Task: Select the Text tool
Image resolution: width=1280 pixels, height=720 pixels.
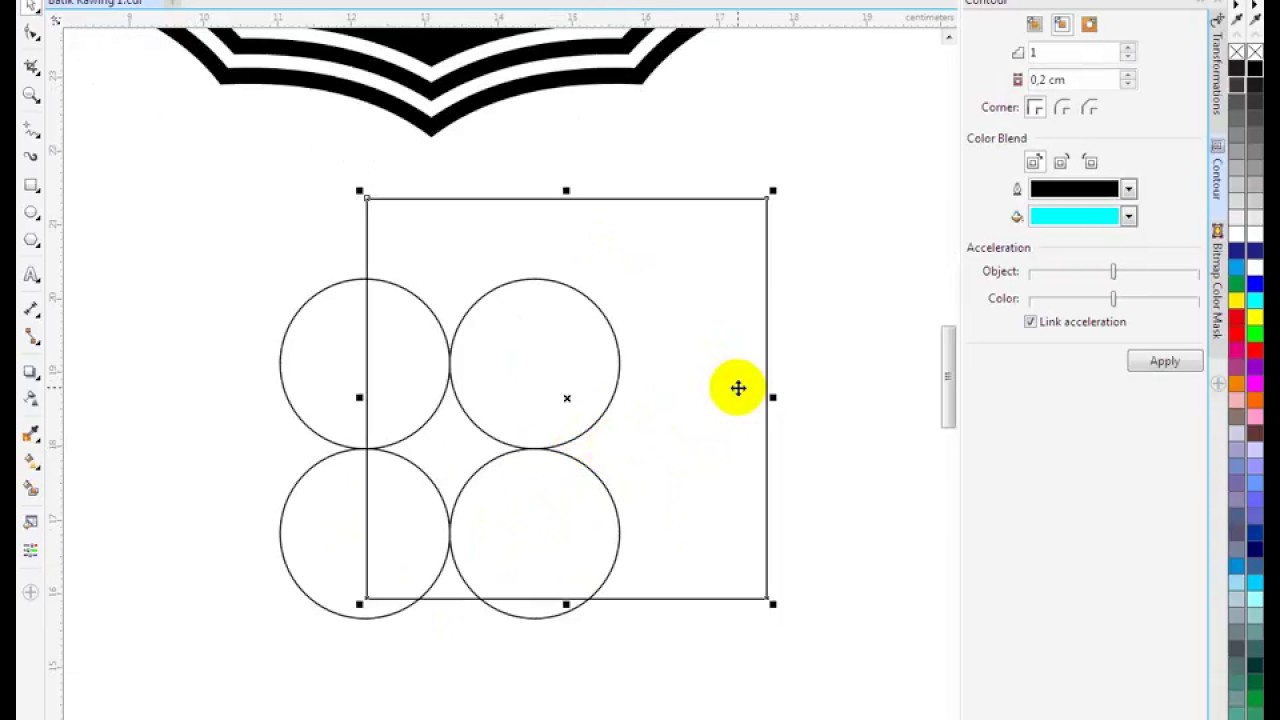Action: (31, 275)
